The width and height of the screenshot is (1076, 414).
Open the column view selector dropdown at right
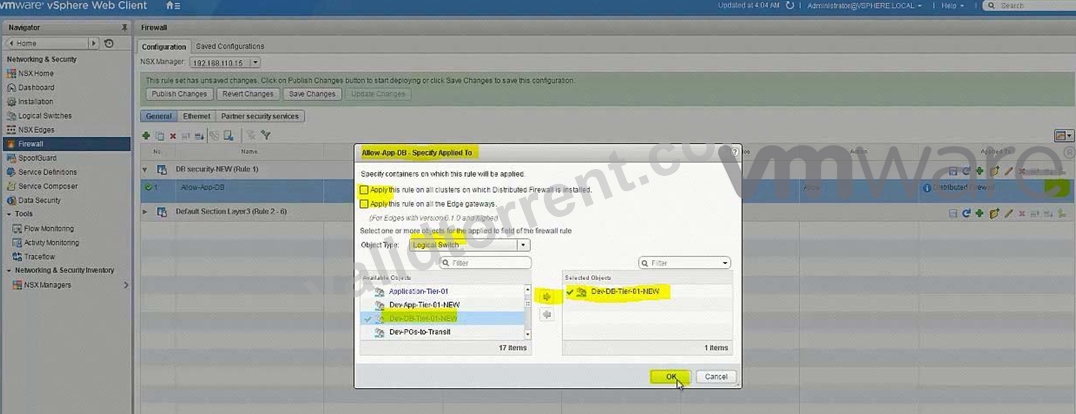(x=1064, y=136)
